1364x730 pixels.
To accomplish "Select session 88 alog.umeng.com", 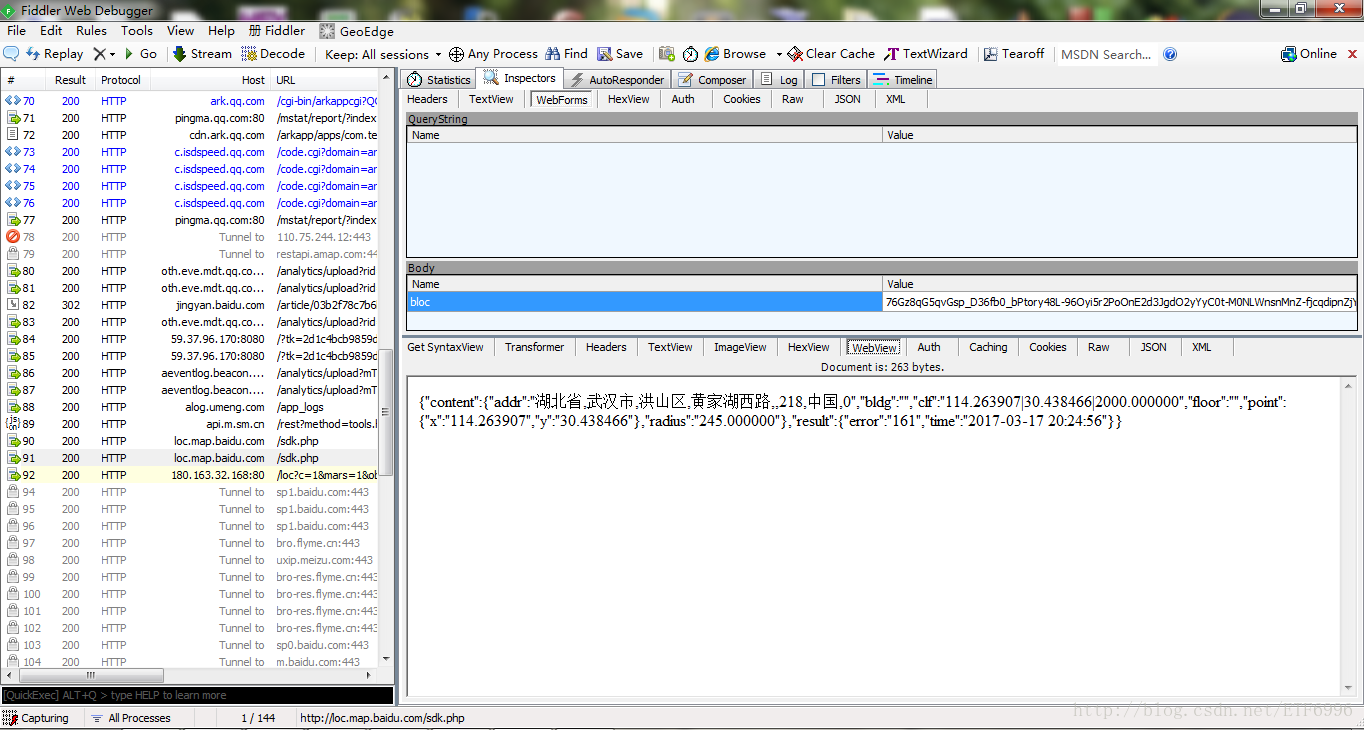I will [190, 407].
